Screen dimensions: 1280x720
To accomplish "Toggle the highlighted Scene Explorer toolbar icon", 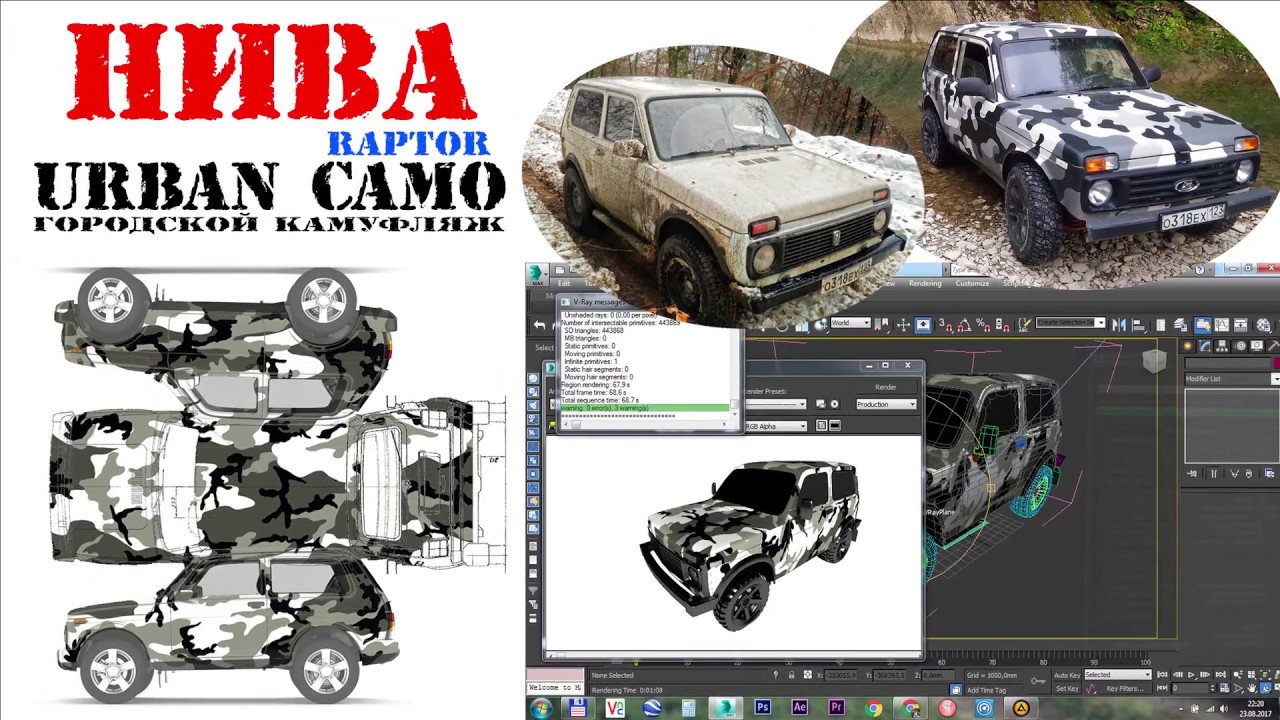I will pos(1202,324).
